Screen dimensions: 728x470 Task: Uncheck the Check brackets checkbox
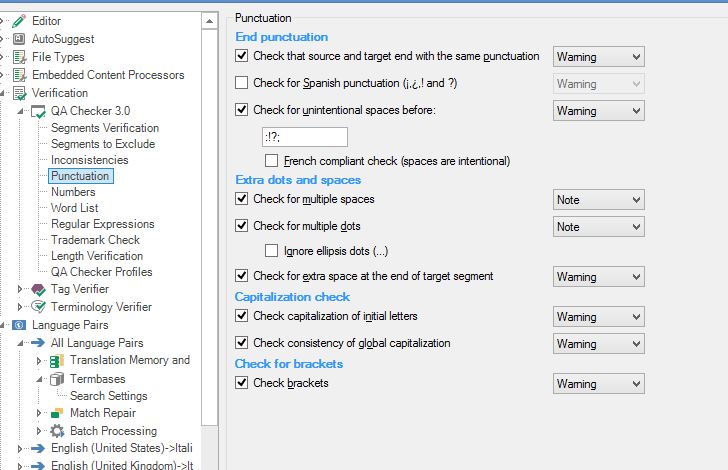pos(241,383)
